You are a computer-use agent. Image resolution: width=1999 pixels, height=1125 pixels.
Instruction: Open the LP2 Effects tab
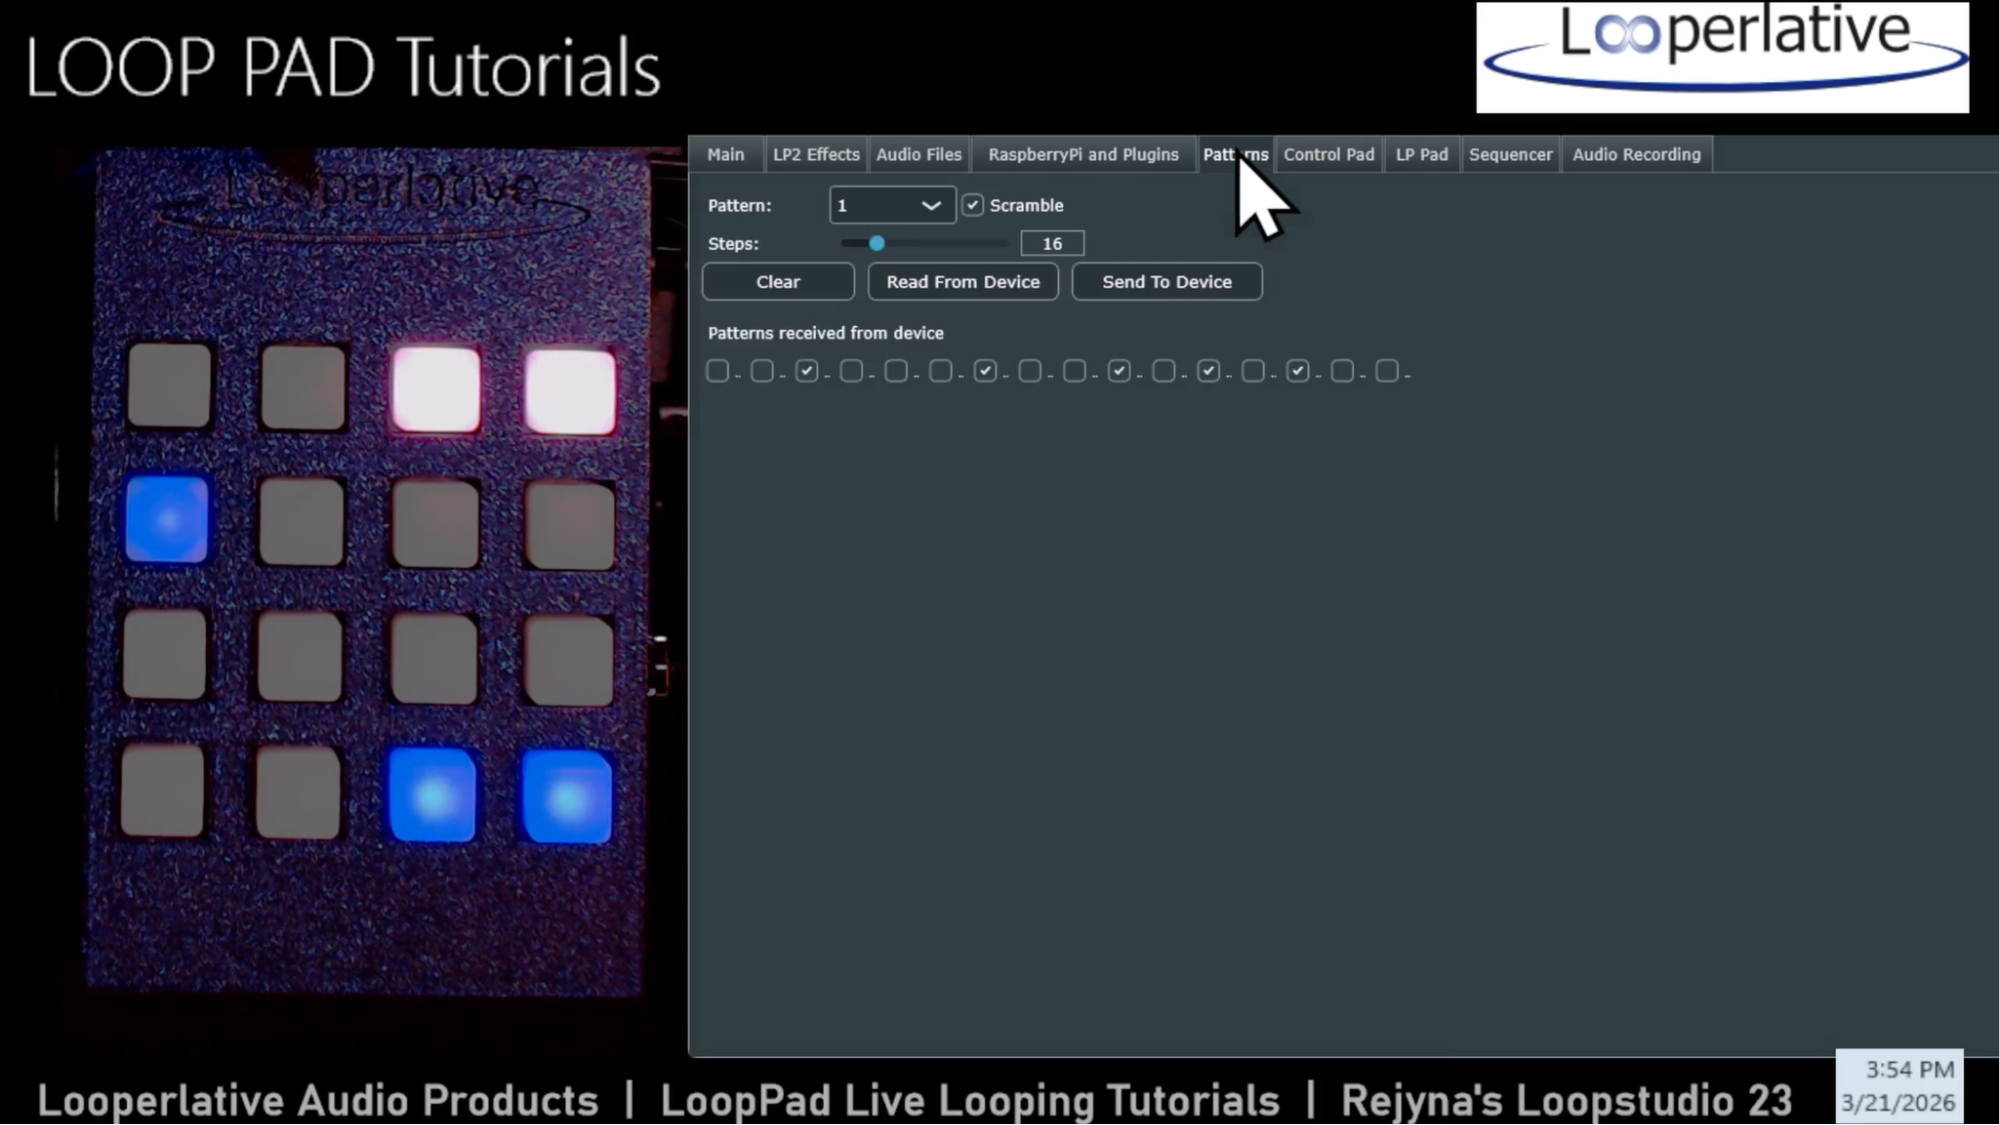(816, 155)
